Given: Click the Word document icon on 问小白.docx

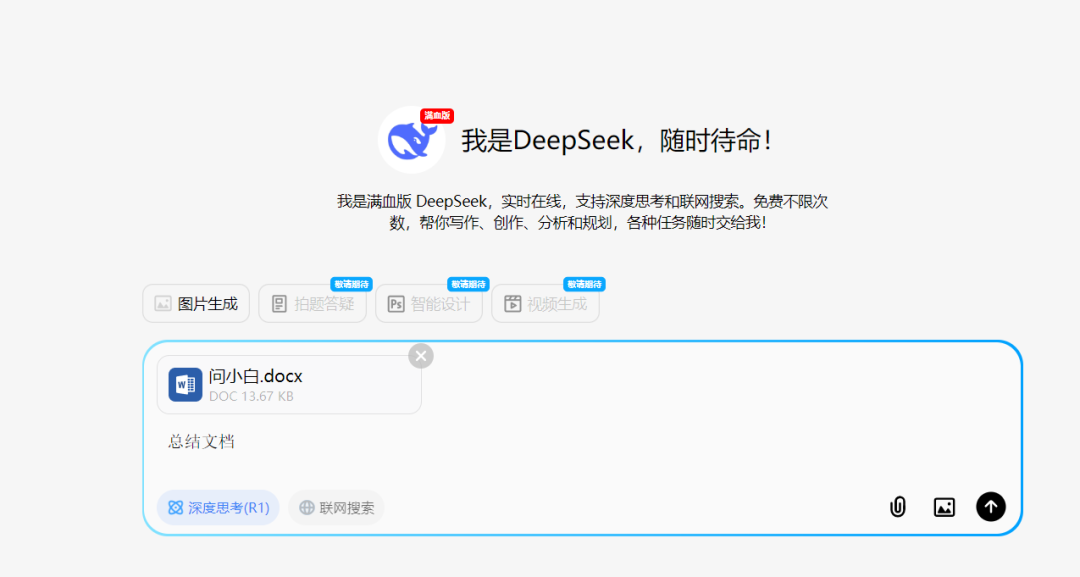Looking at the screenshot, I should coord(185,384).
